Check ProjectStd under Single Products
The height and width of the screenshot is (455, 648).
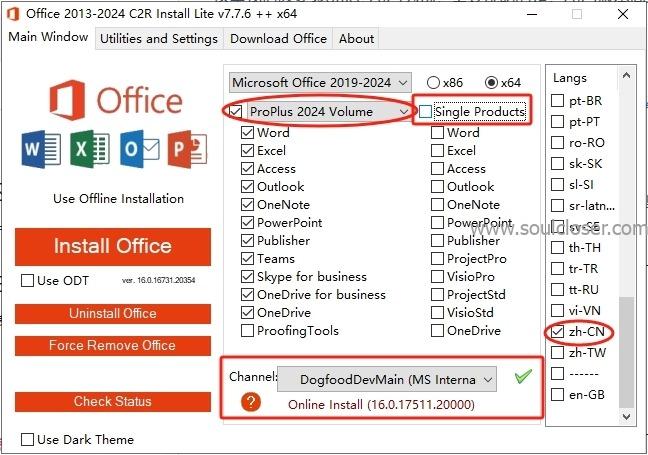tap(437, 295)
